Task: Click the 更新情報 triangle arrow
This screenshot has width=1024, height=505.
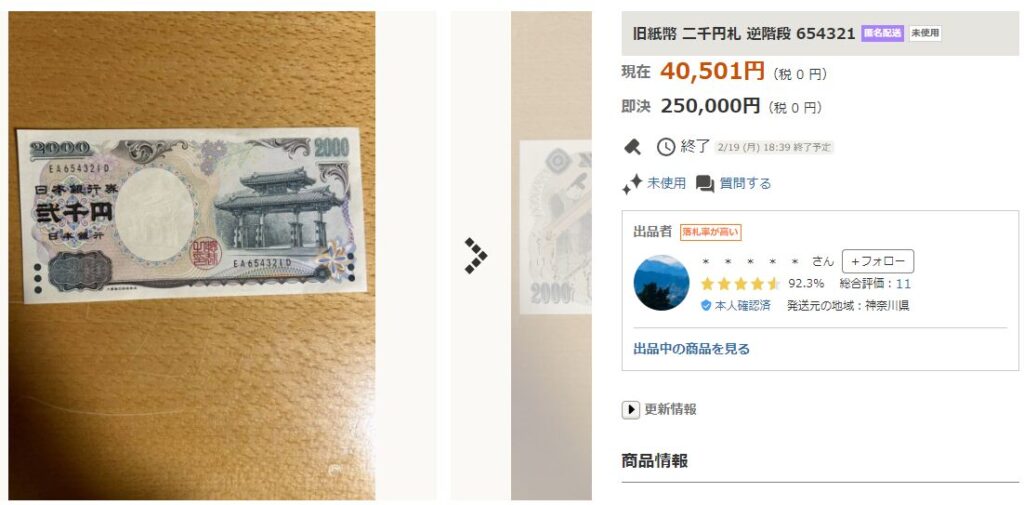Action: (x=630, y=410)
